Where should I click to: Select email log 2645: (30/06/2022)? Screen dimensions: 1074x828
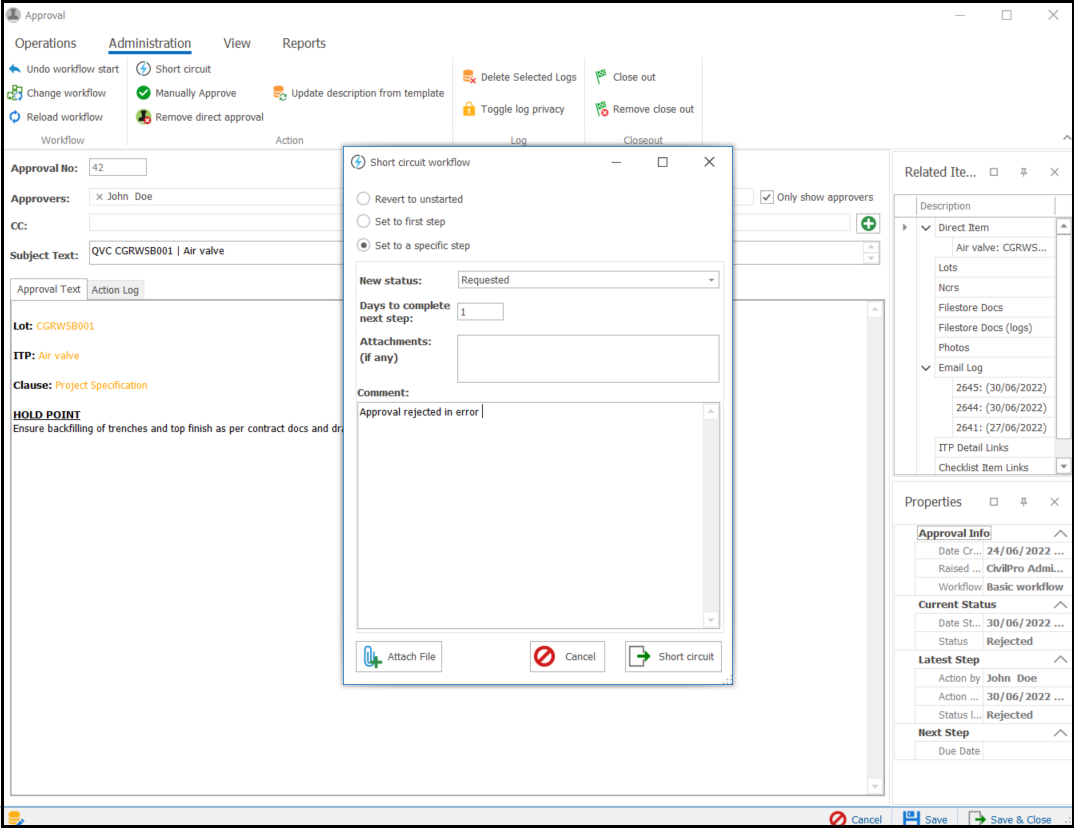coord(1001,388)
